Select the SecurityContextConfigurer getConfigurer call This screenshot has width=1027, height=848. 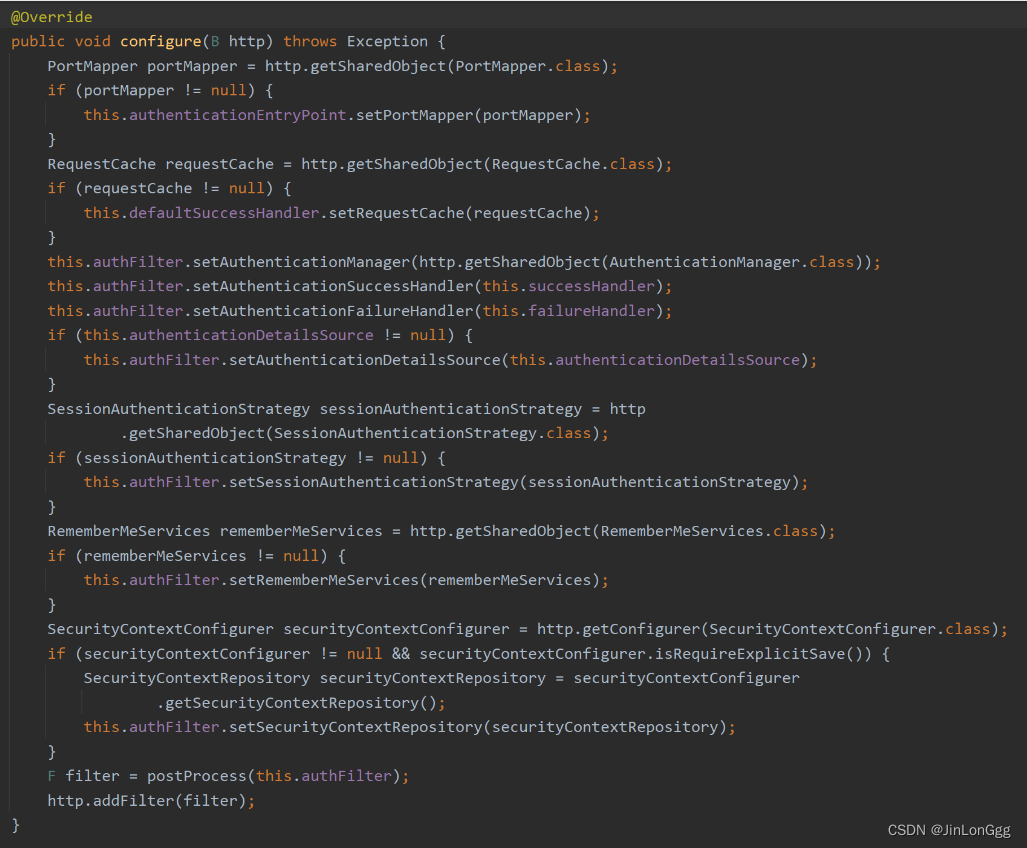pyautogui.click(x=640, y=629)
